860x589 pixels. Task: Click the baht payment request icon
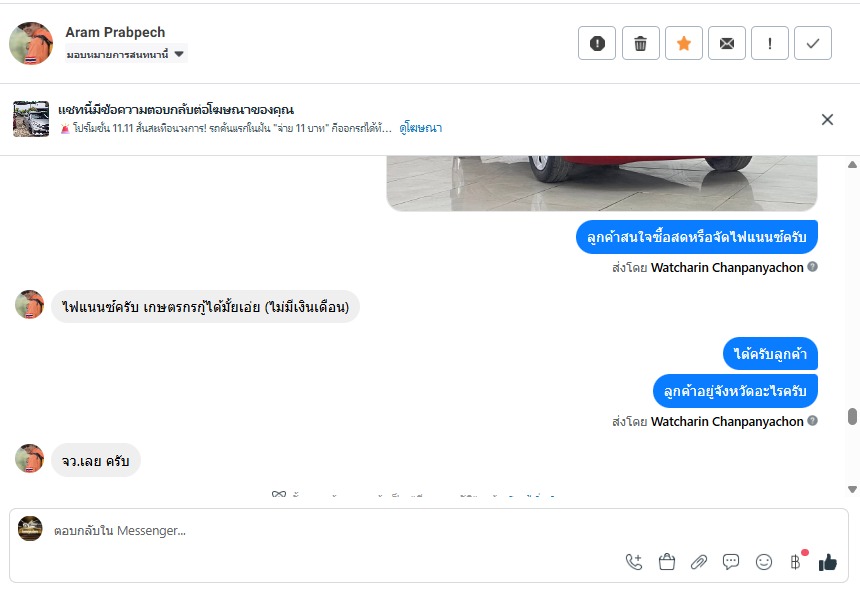[796, 562]
